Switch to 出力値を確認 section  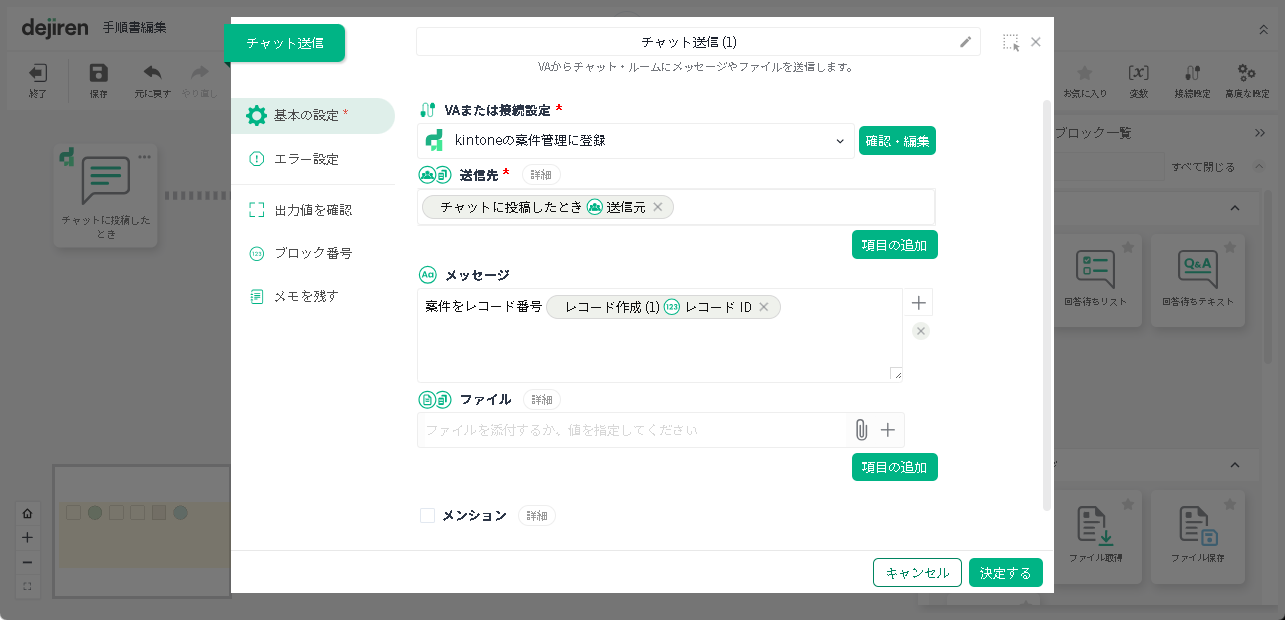[x=312, y=210]
